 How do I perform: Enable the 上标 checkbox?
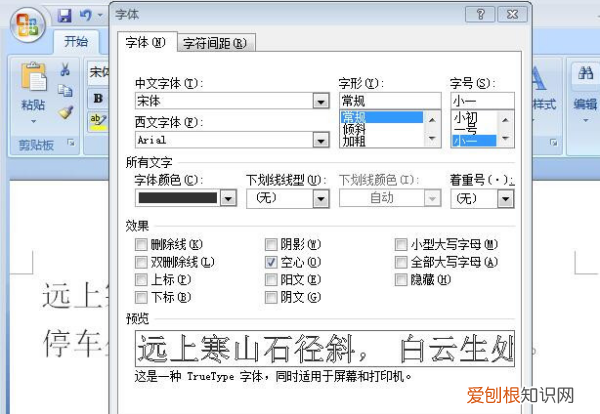pyautogui.click(x=141, y=280)
